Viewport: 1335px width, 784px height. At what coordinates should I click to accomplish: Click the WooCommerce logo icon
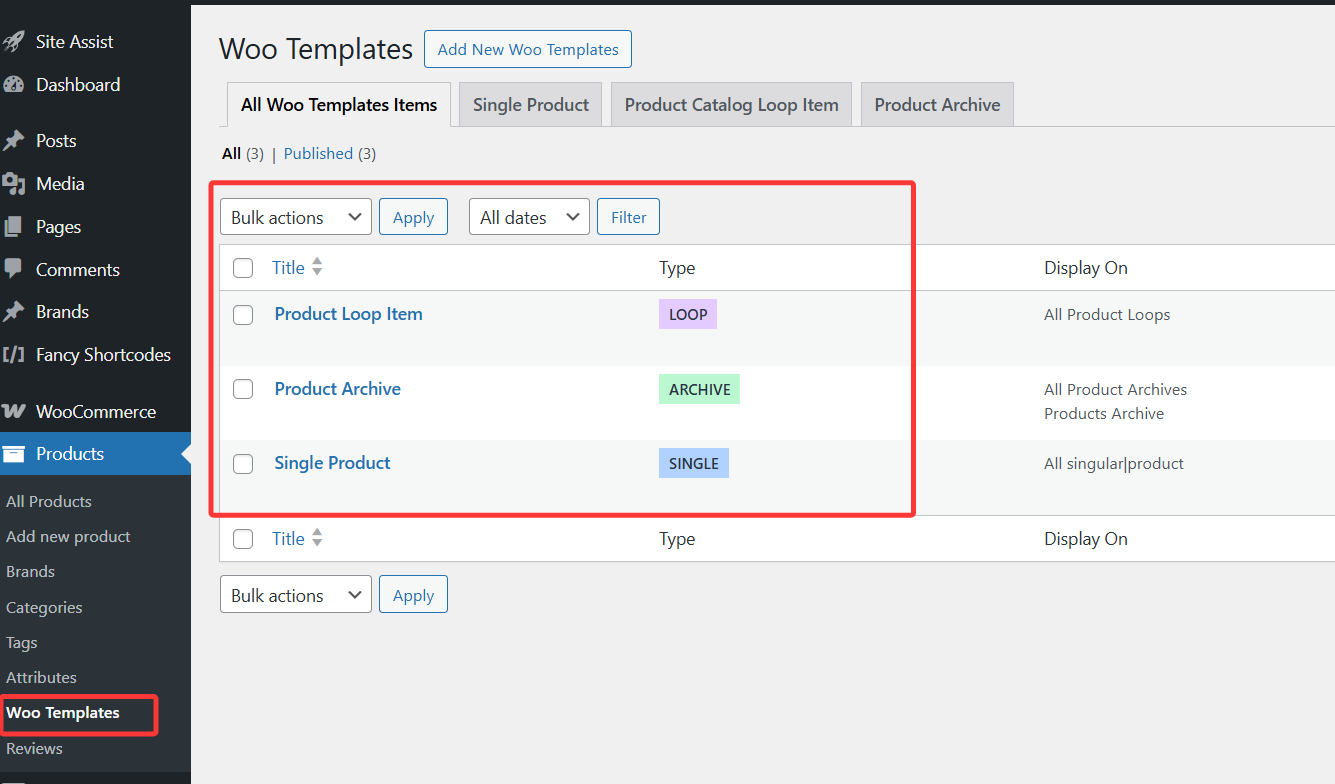click(13, 412)
